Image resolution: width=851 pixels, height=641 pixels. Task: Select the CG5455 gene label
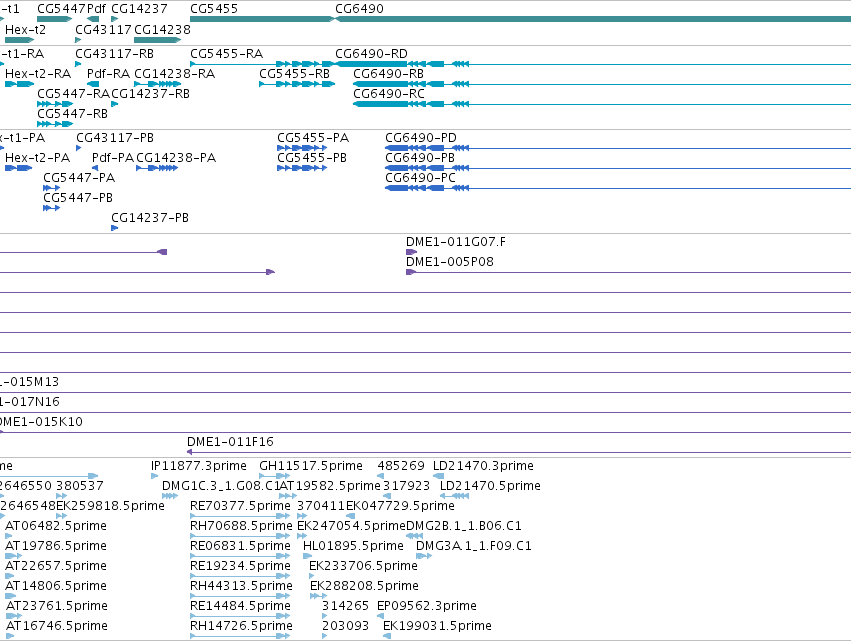[214, 9]
